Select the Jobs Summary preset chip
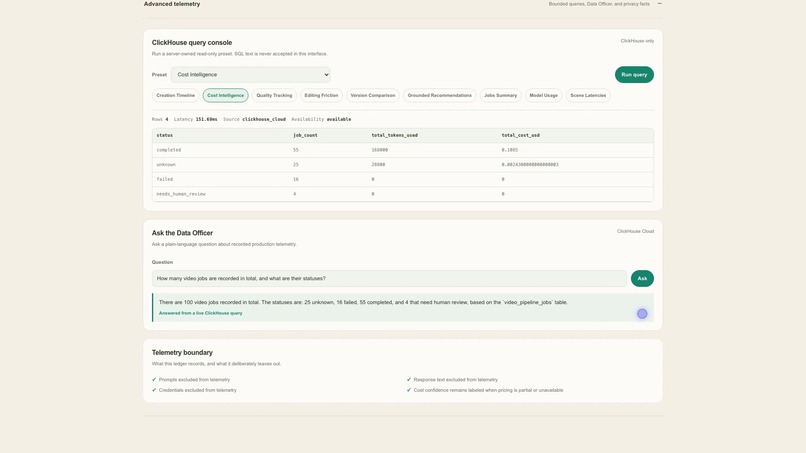Image resolution: width=806 pixels, height=453 pixels. (500, 95)
